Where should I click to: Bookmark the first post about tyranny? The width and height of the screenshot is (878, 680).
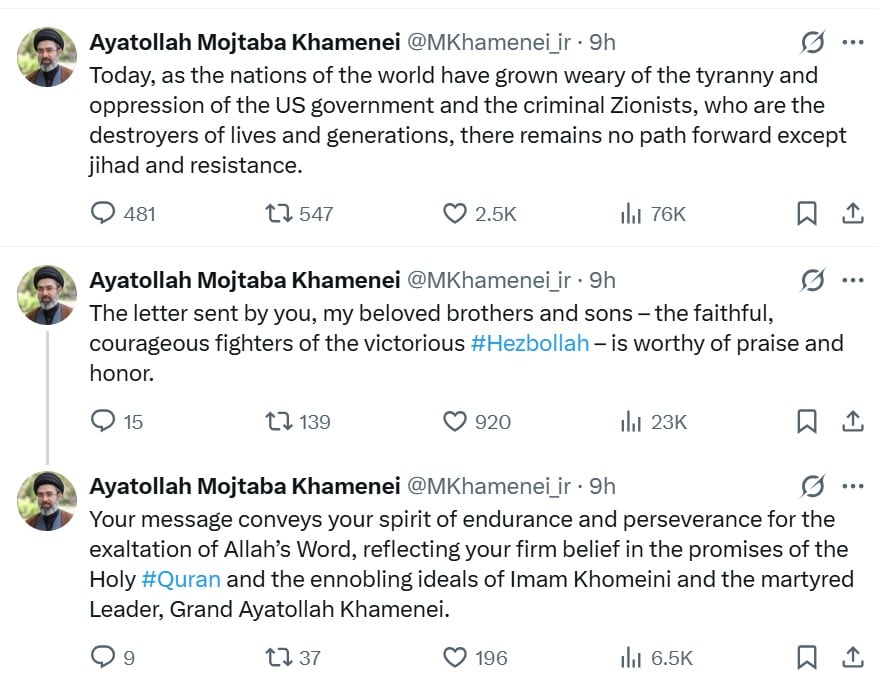click(806, 213)
